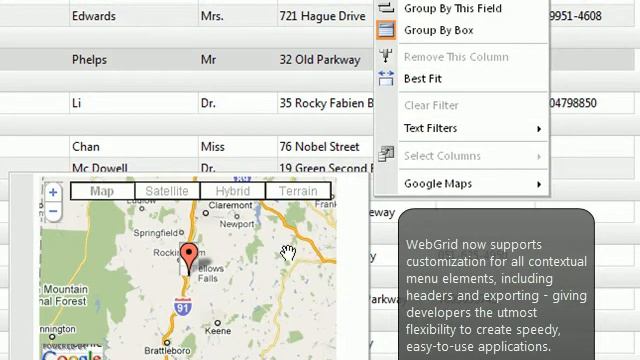Zoom in the map with plus button
Viewport: 640px width, 360px height.
[x=53, y=192]
